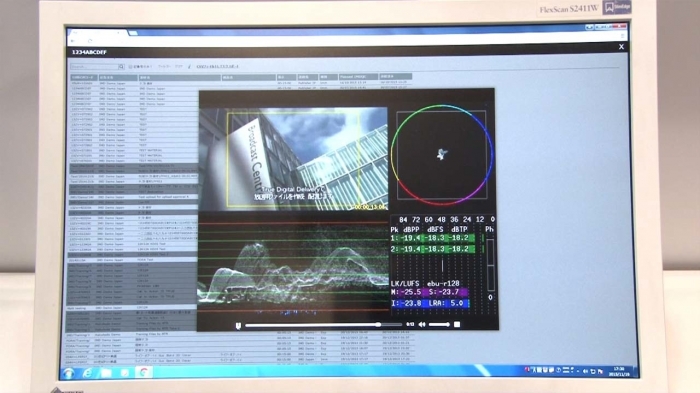The width and height of the screenshot is (700, 393).
Task: Close the 1234ABCDEF preview panel with X
Action: coord(621,47)
